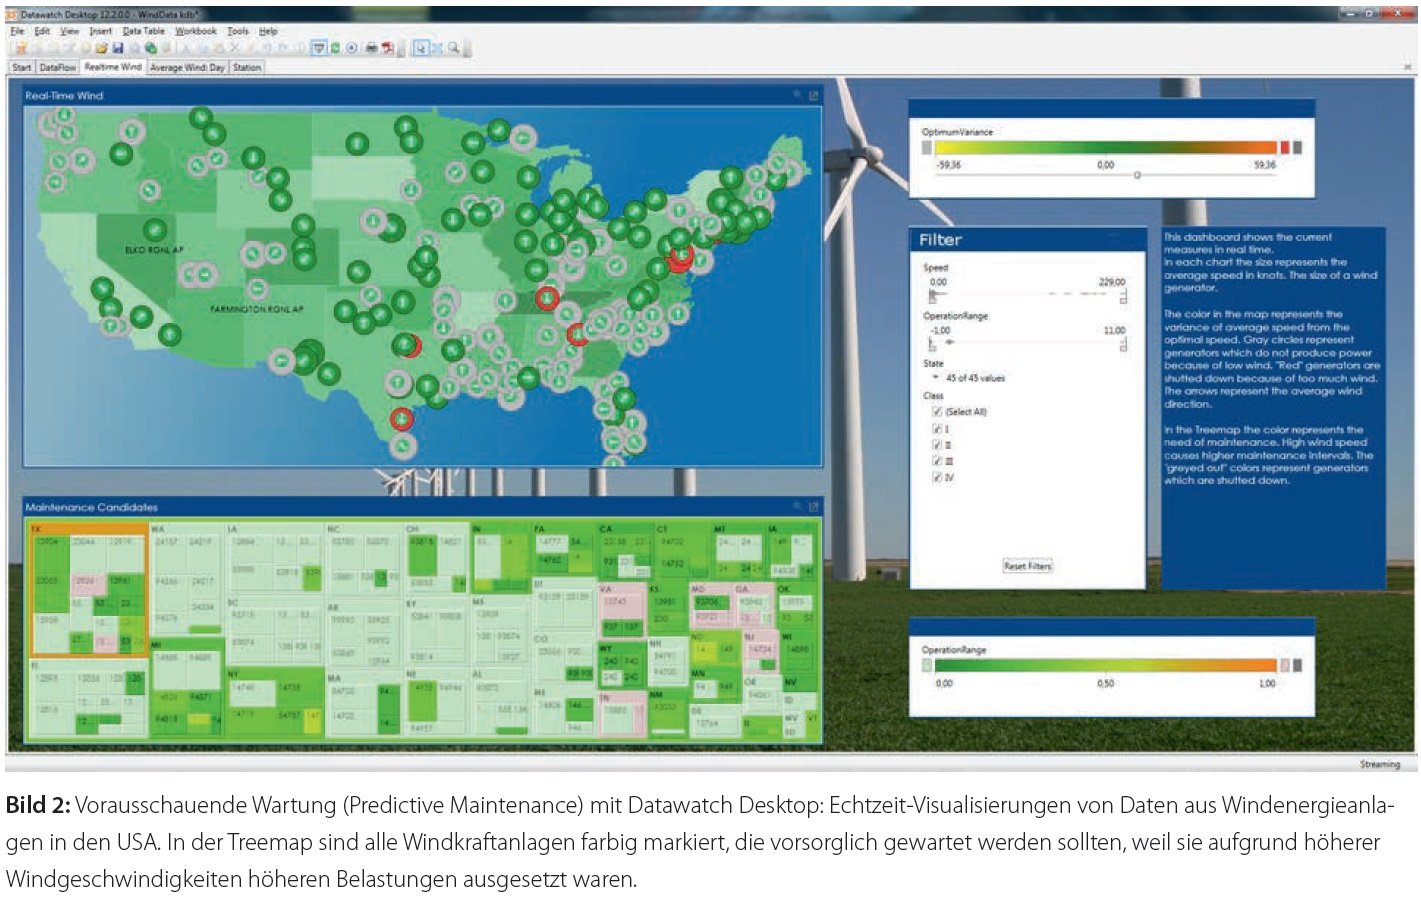Click the FARMINGTON RGNL AP map label

[256, 309]
